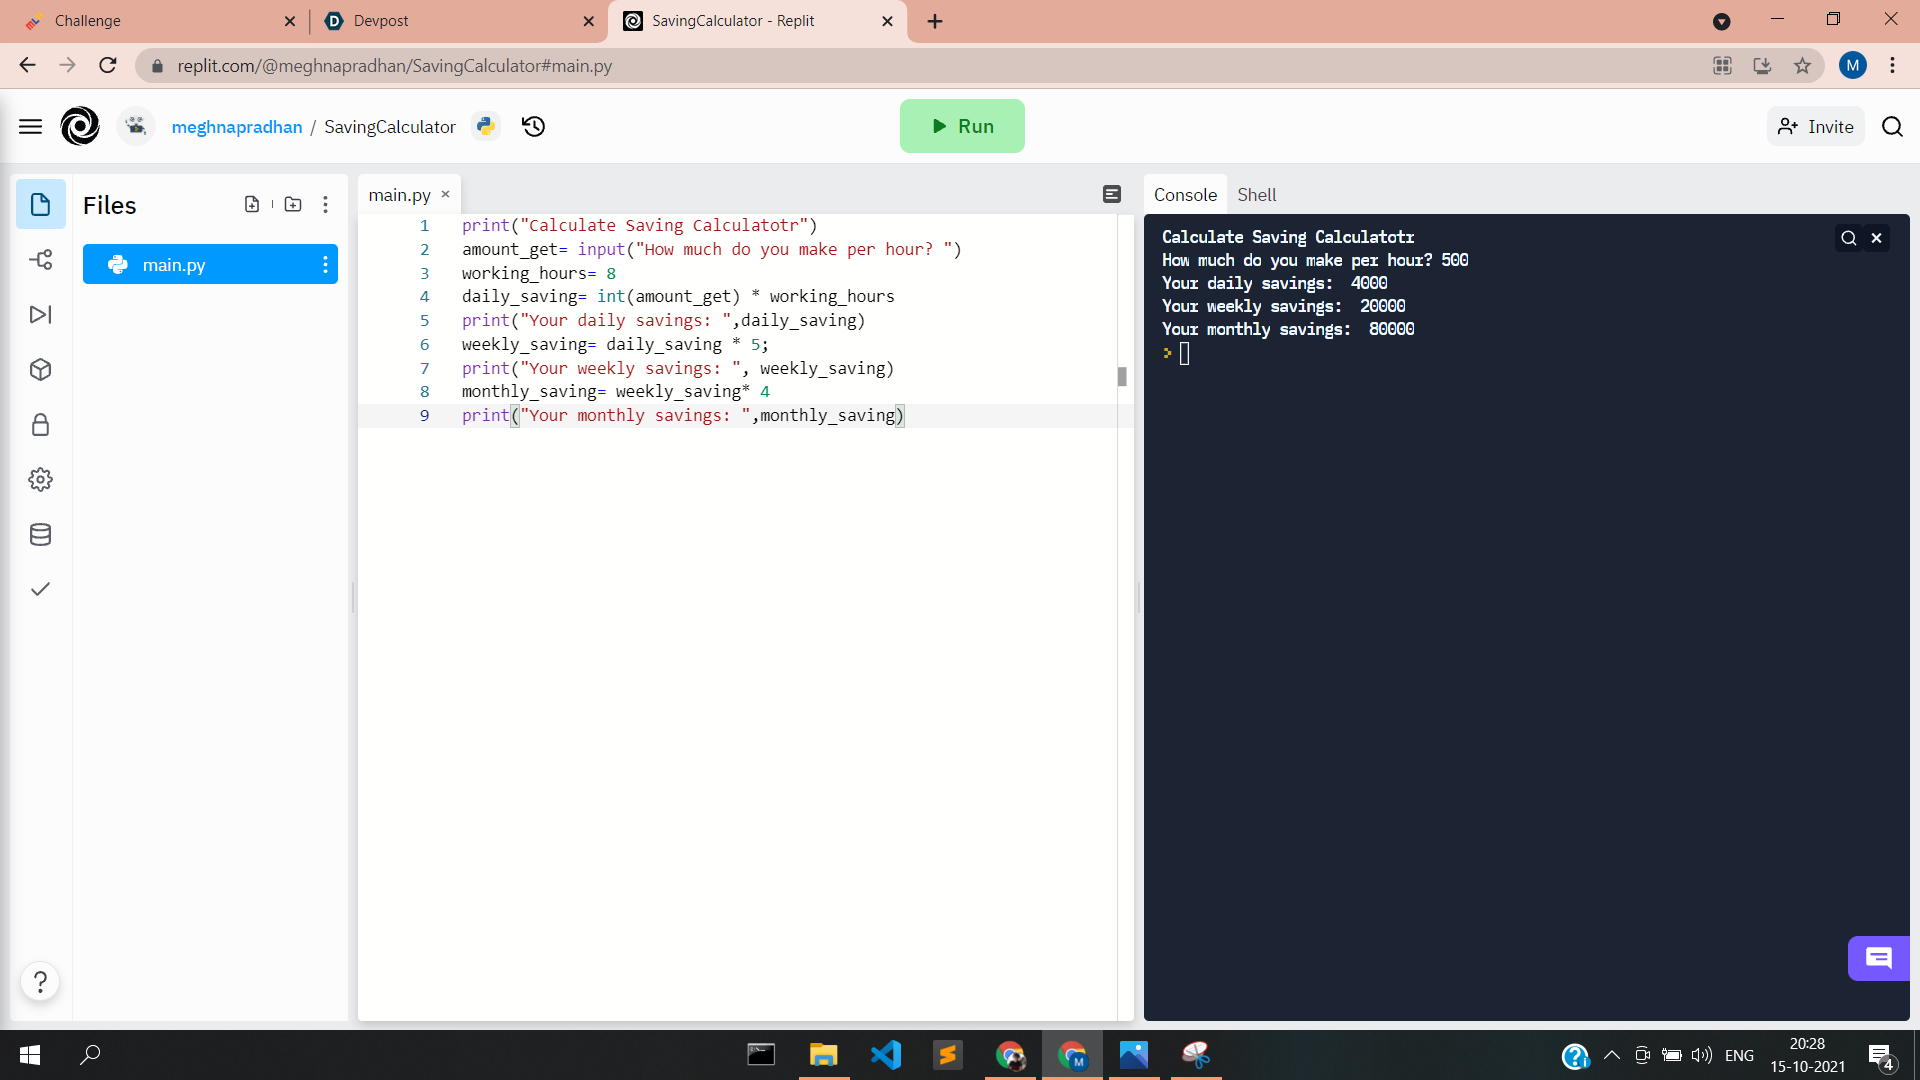Screen dimensions: 1920x1080
Task: Select the Console tab
Action: point(1185,195)
